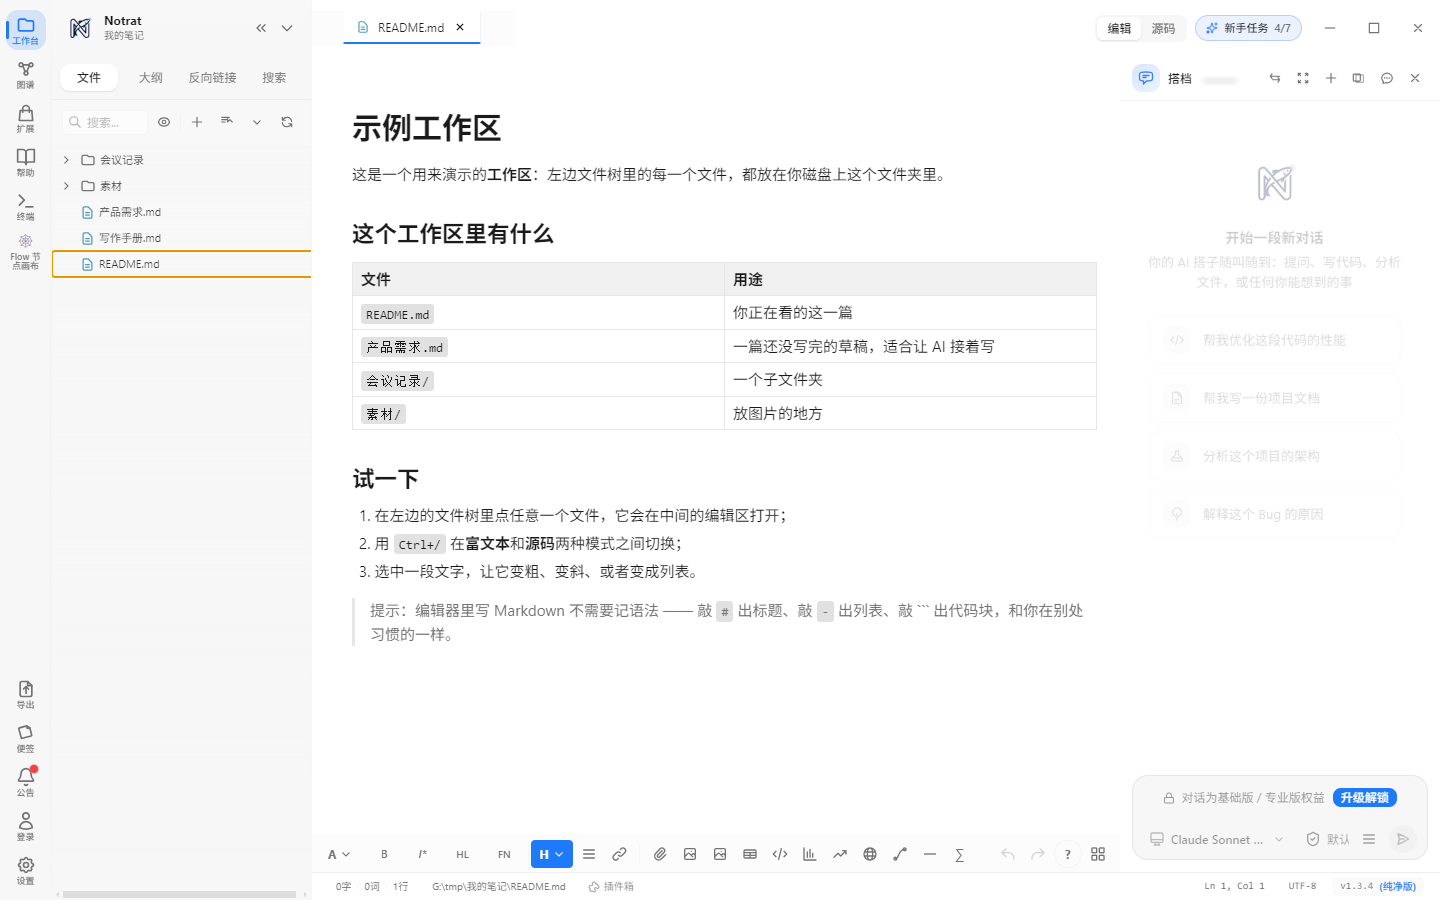Screen dimensions: 1440x900
Task: Switch to the 大纲 outline tab
Action: 151,78
